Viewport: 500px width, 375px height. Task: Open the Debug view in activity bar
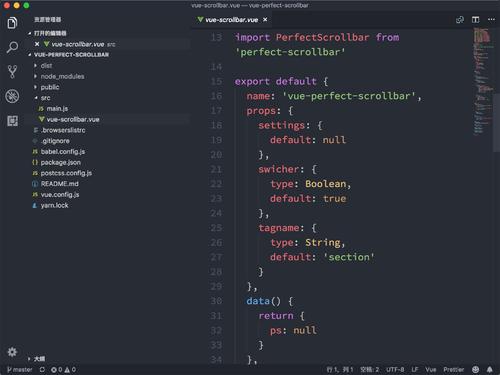pos(12,96)
